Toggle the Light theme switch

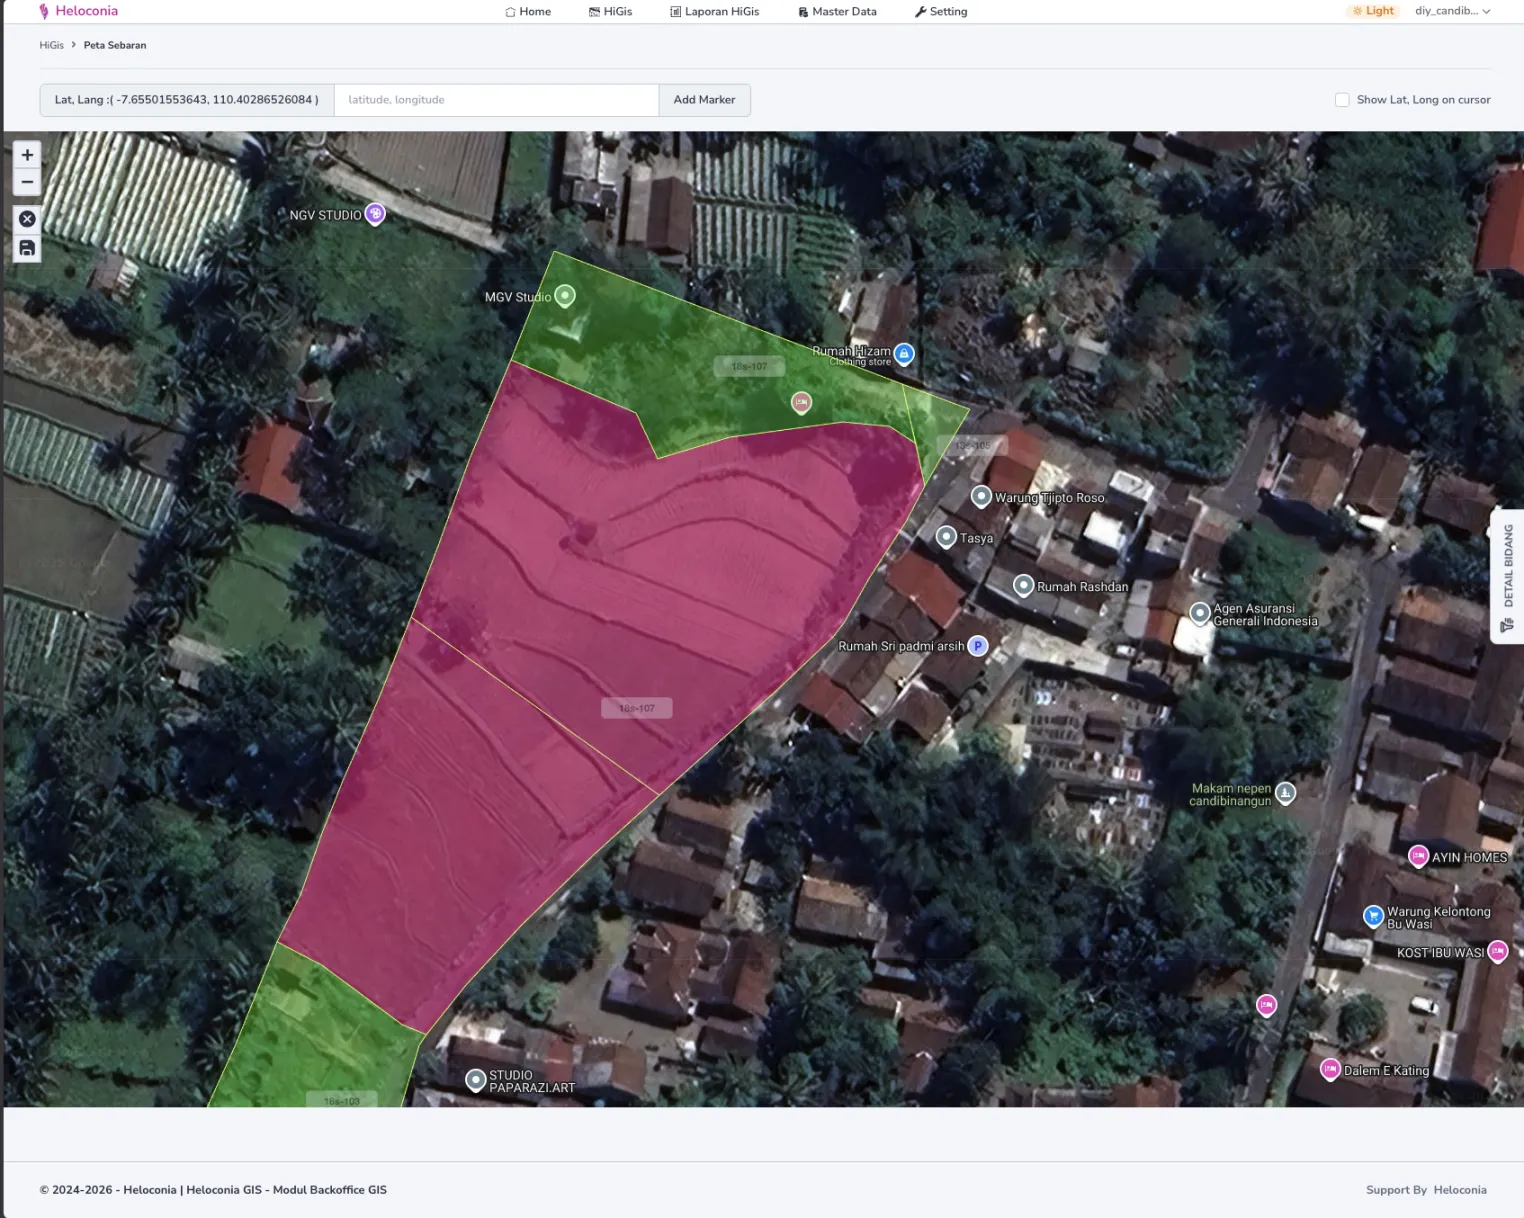1372,11
